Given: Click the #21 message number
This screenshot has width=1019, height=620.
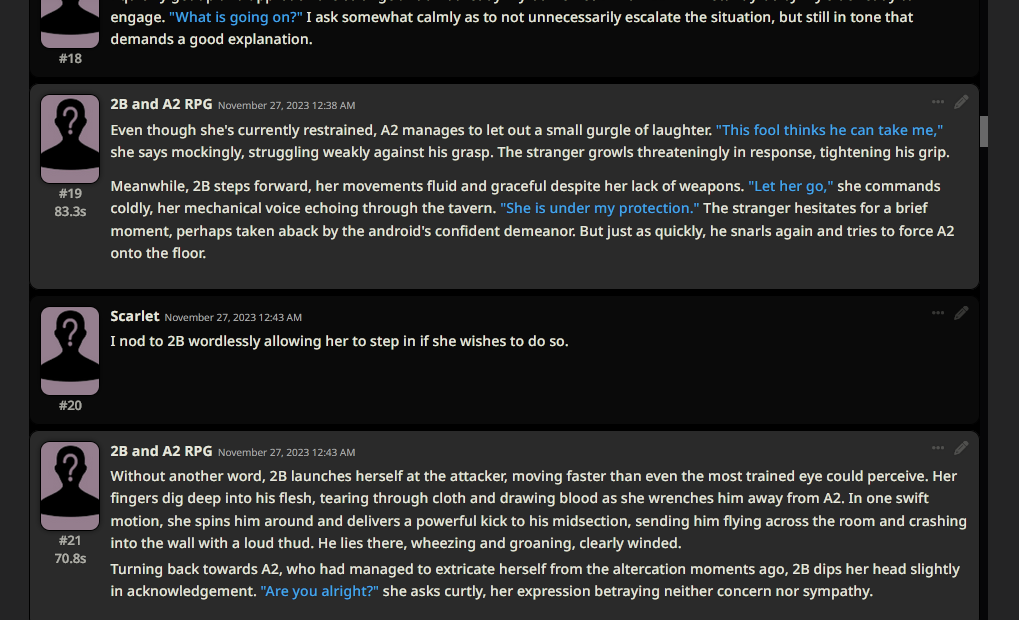Looking at the screenshot, I should pos(70,540).
